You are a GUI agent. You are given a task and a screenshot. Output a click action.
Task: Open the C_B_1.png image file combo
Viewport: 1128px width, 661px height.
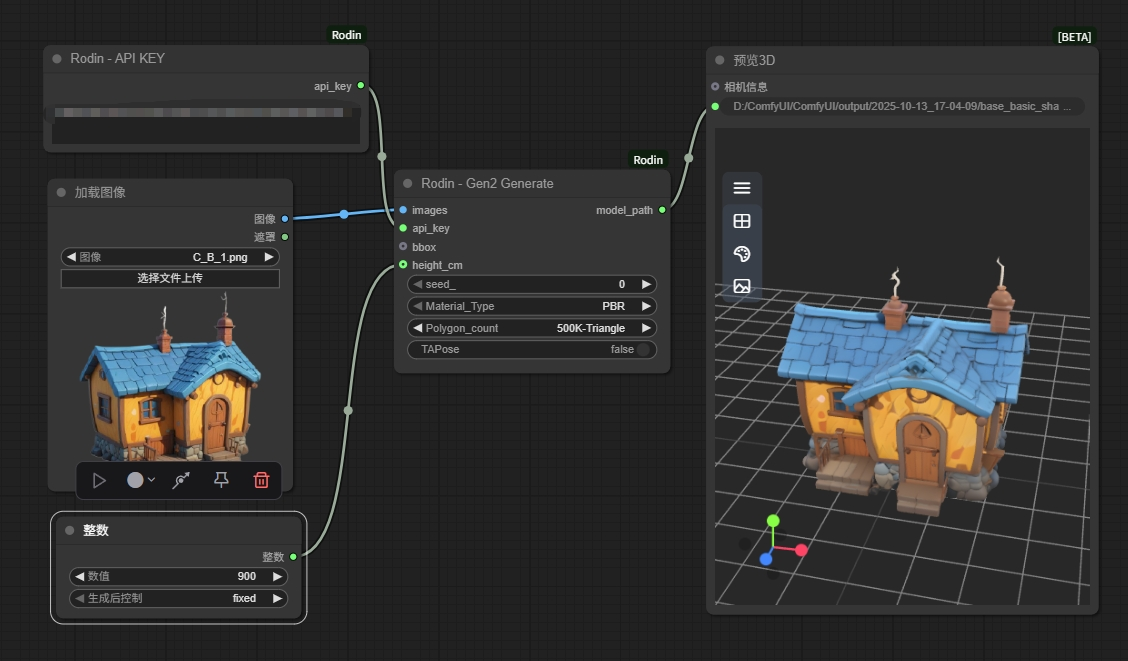[170, 257]
